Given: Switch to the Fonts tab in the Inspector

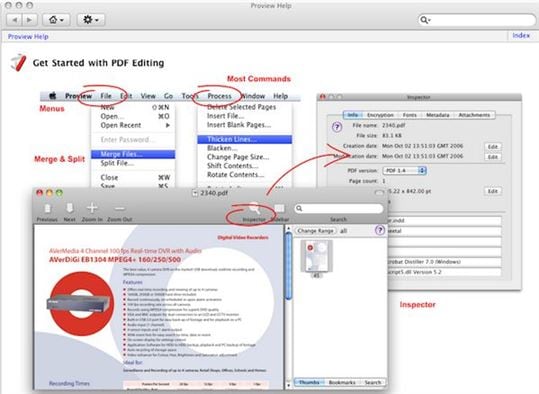Looking at the screenshot, I should [409, 115].
